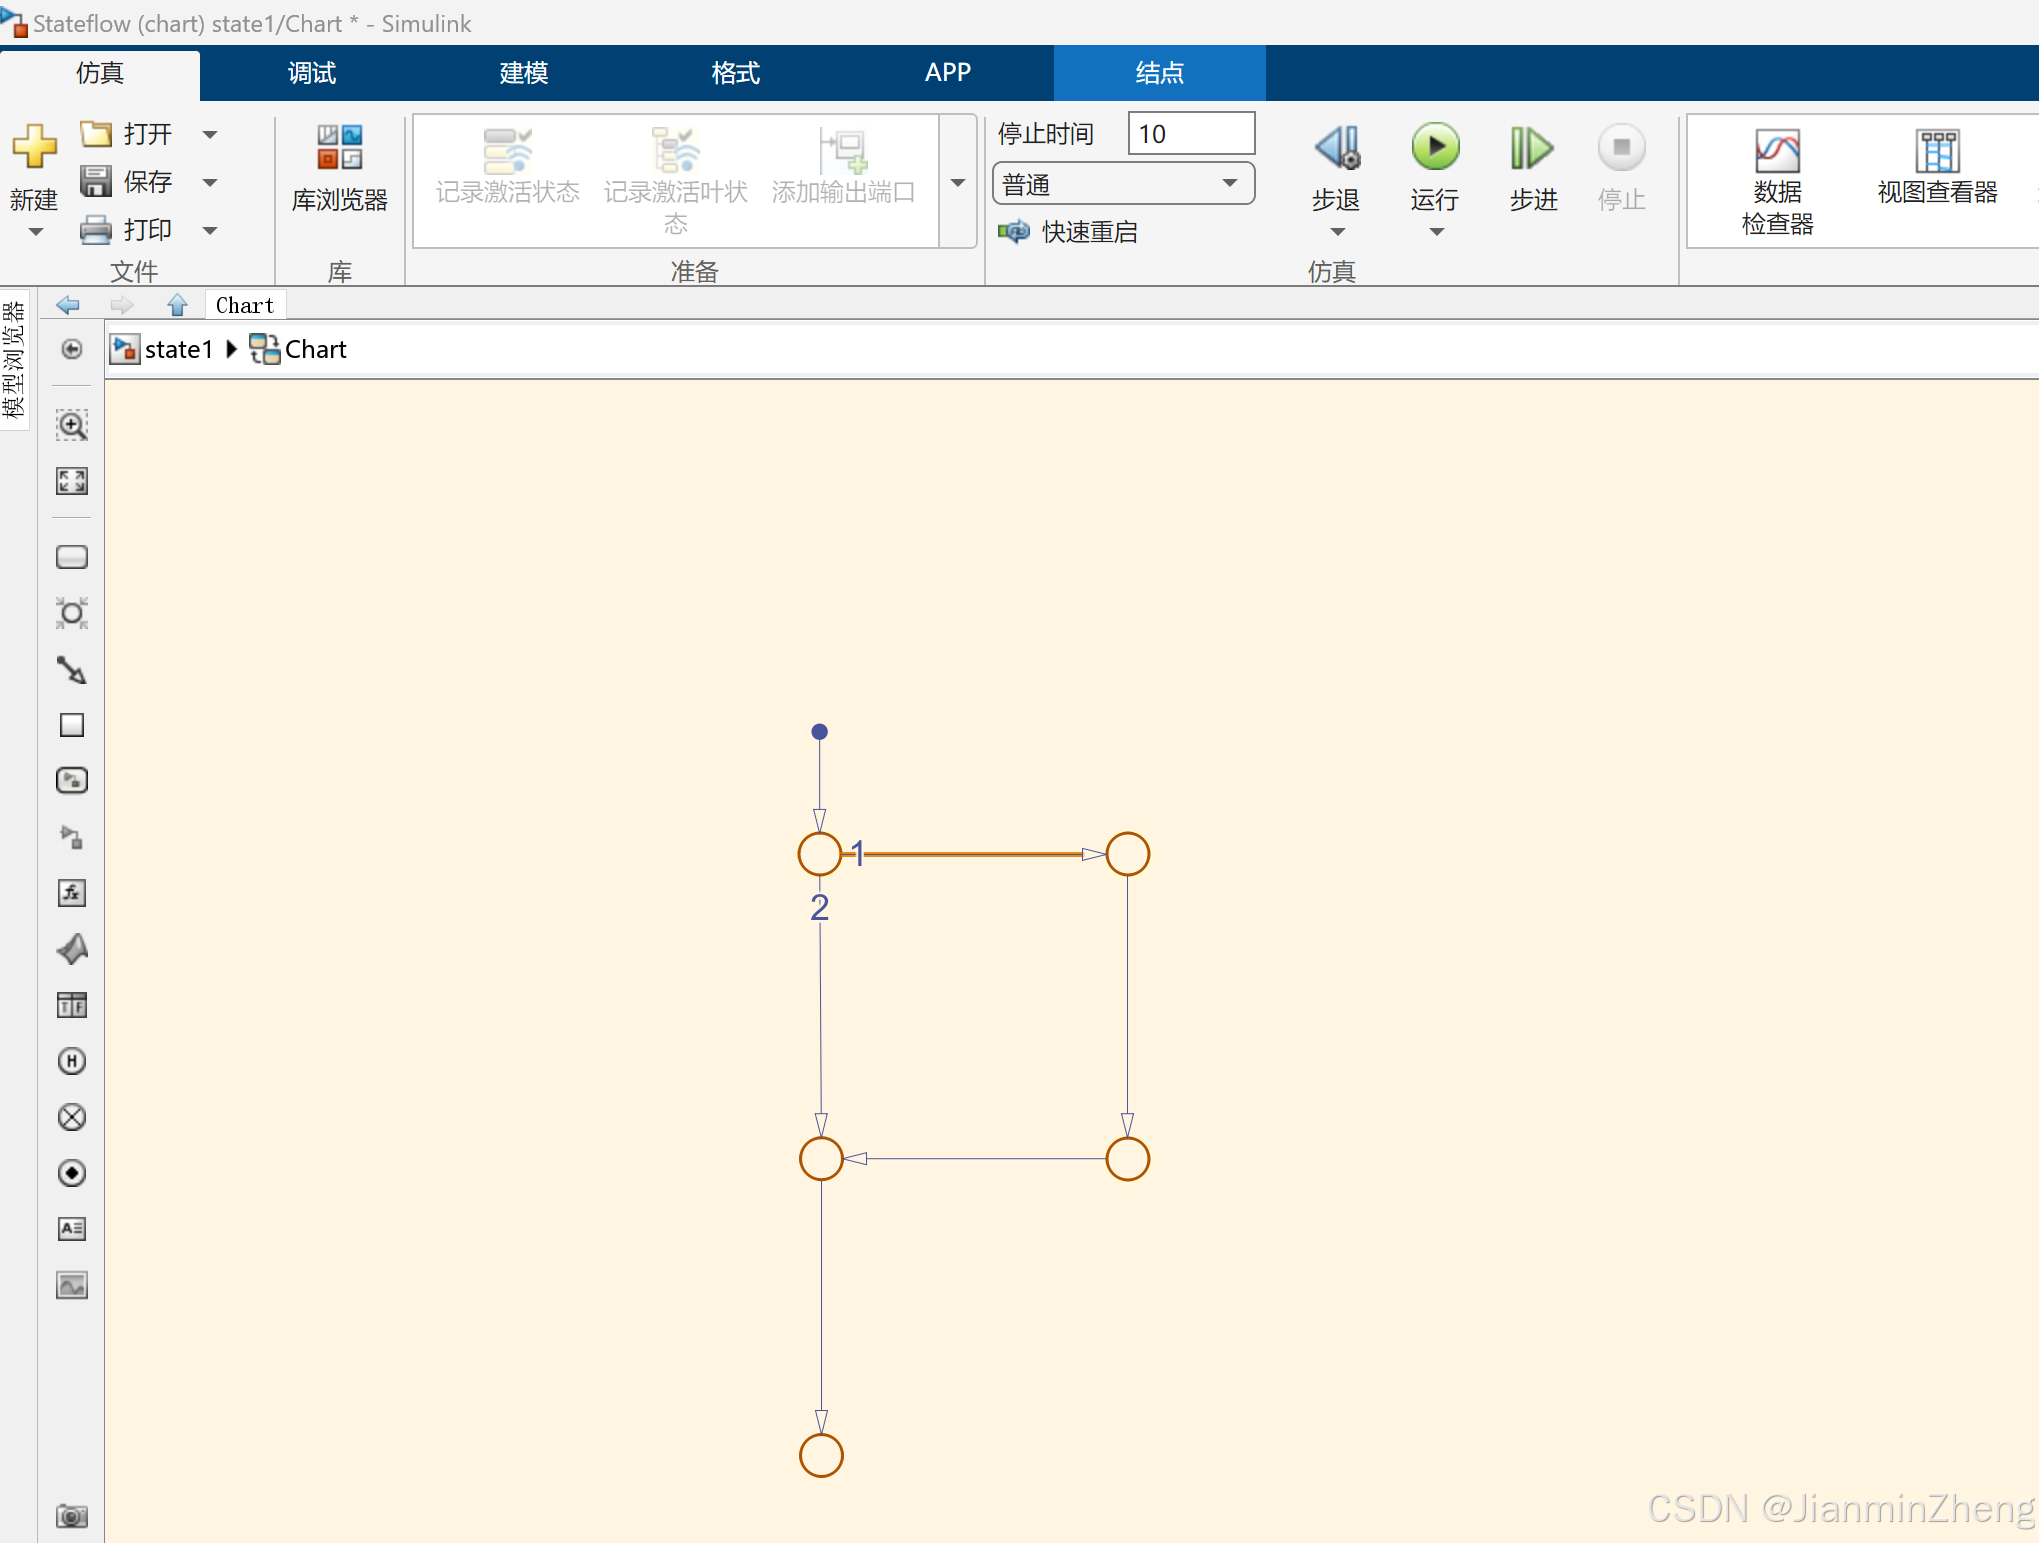Open the Modeling (建模) tab
This screenshot has height=1543, width=2039.
coord(524,73)
